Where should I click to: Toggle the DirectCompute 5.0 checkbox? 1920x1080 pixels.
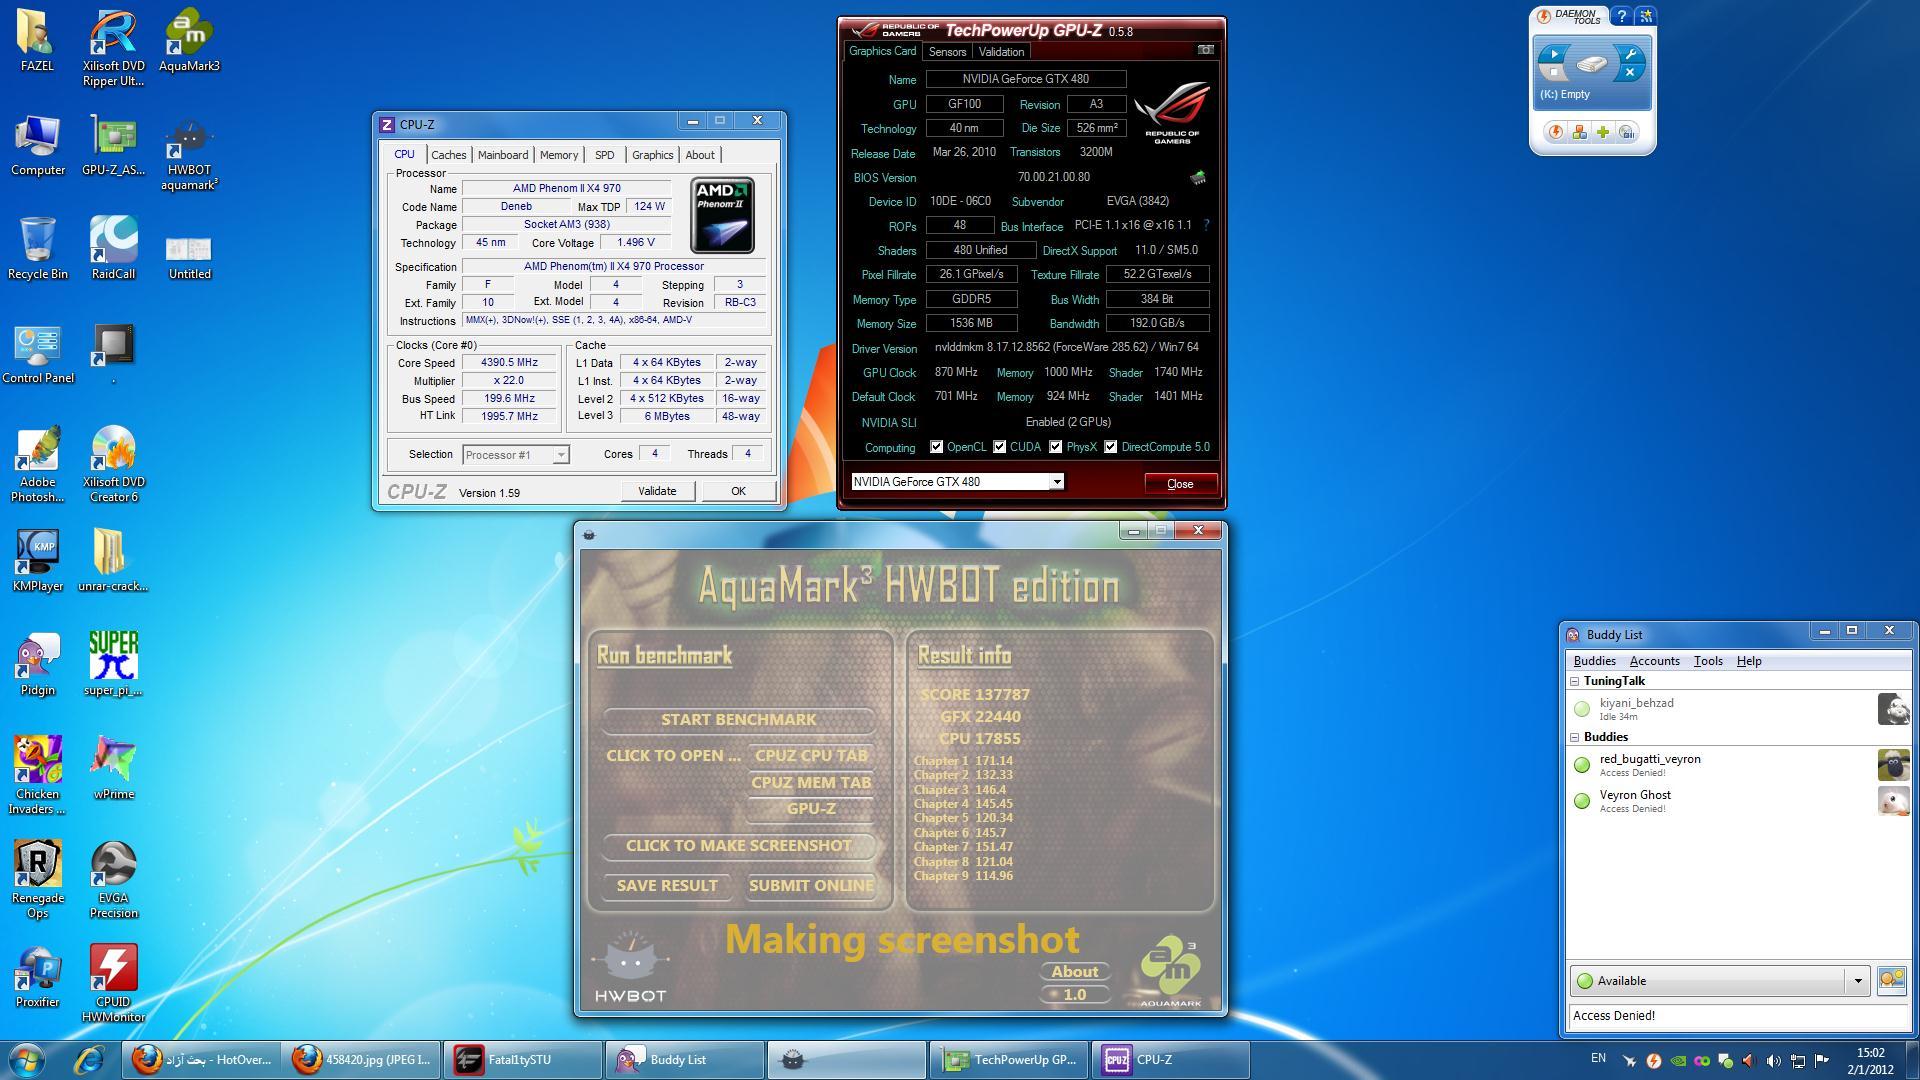[1110, 447]
